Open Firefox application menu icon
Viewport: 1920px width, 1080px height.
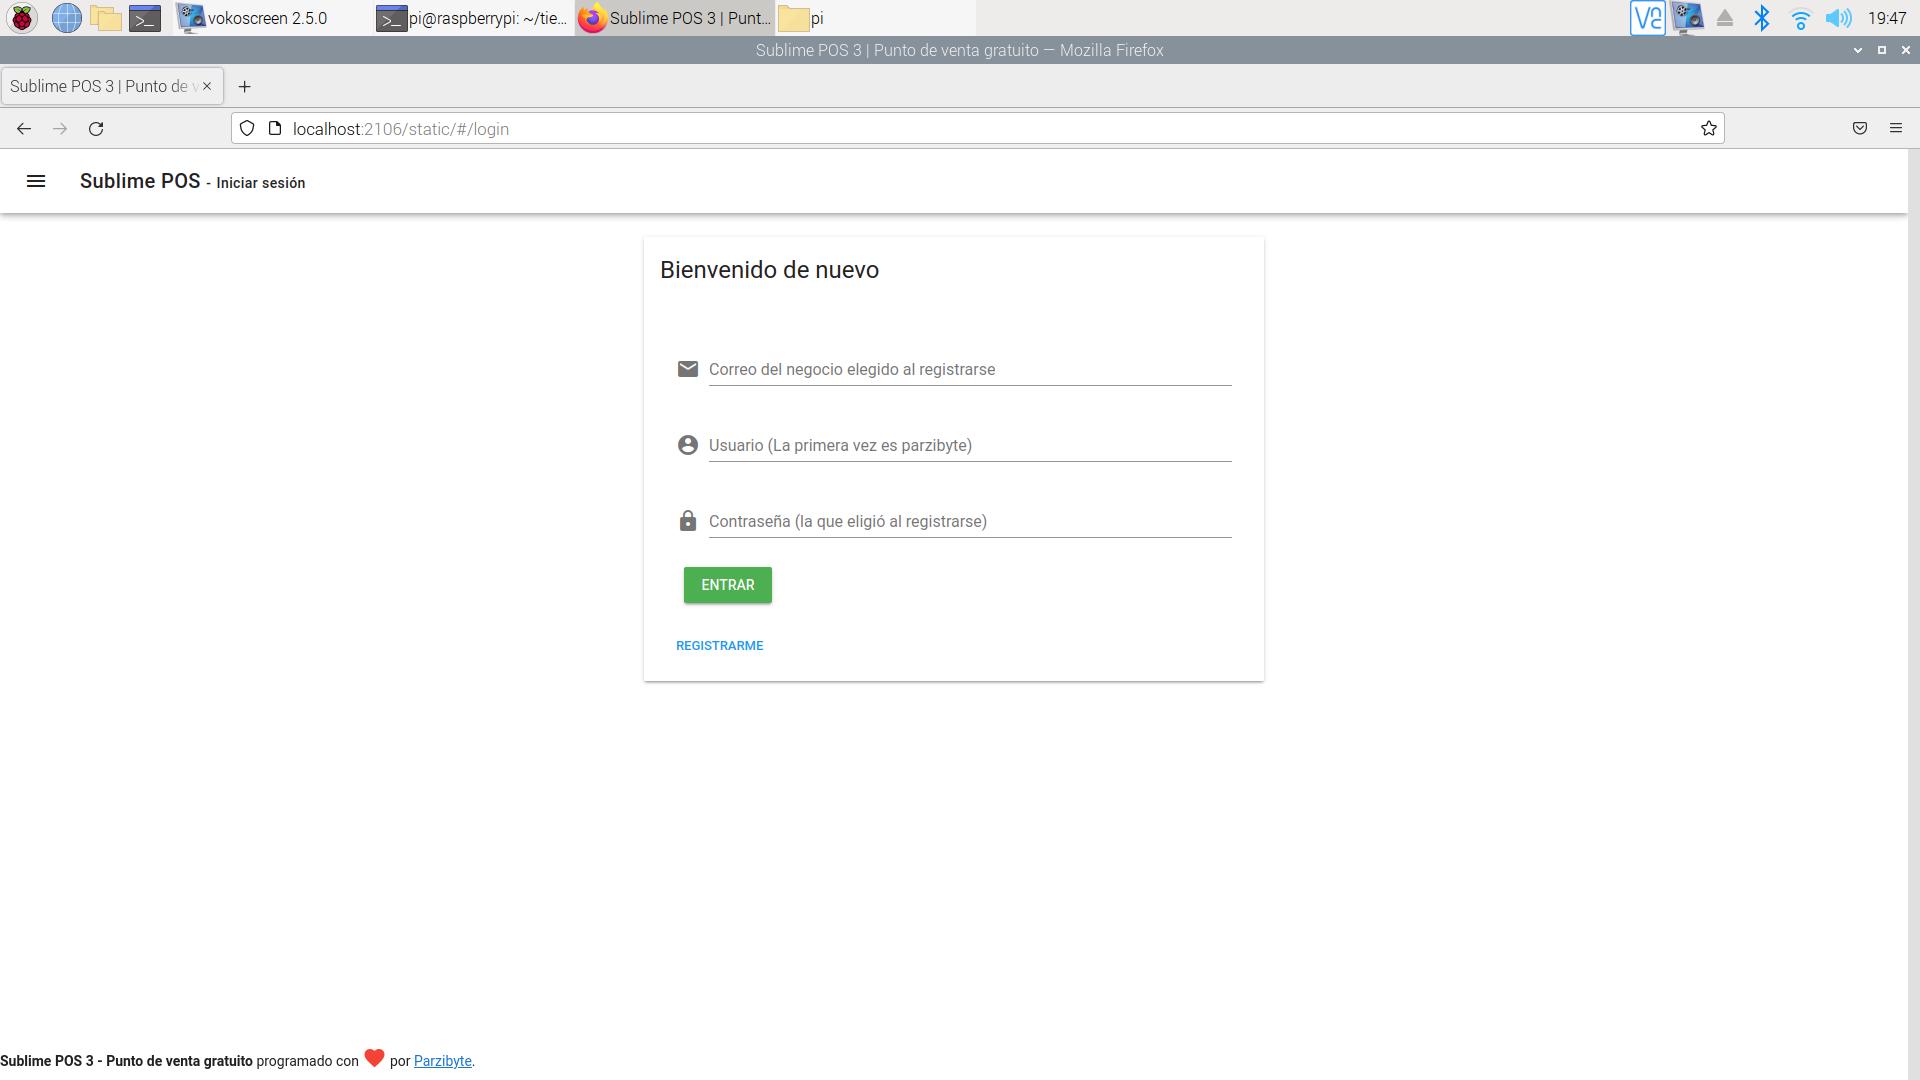1895,129
